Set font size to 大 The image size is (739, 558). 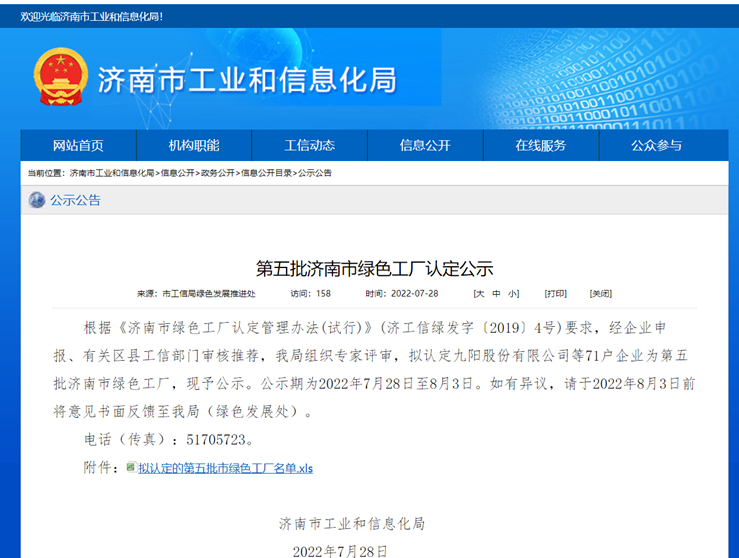click(x=480, y=294)
